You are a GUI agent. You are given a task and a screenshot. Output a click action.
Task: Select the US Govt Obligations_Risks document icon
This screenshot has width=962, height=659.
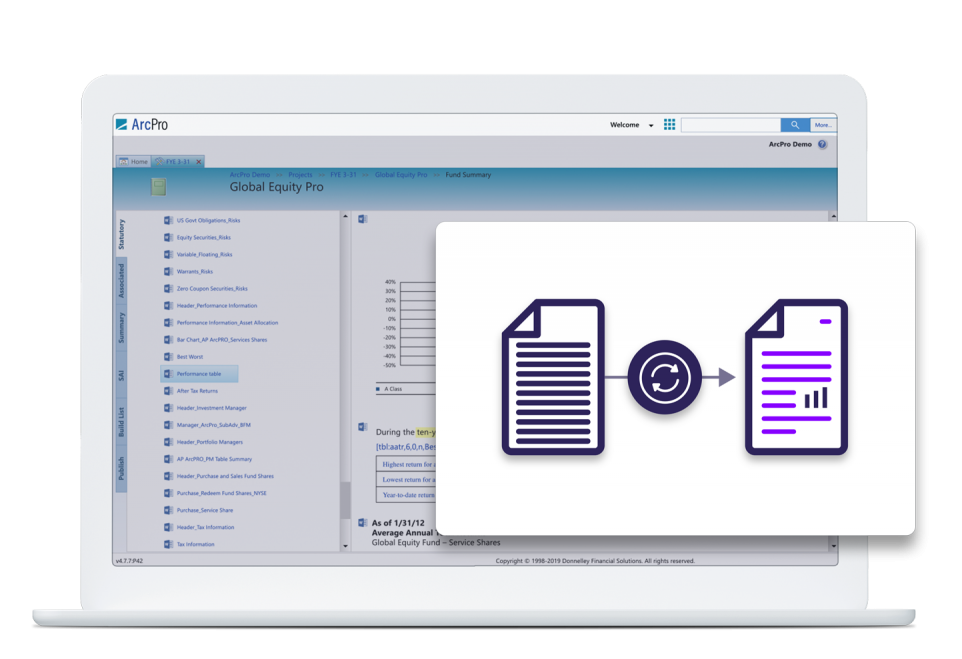[168, 220]
